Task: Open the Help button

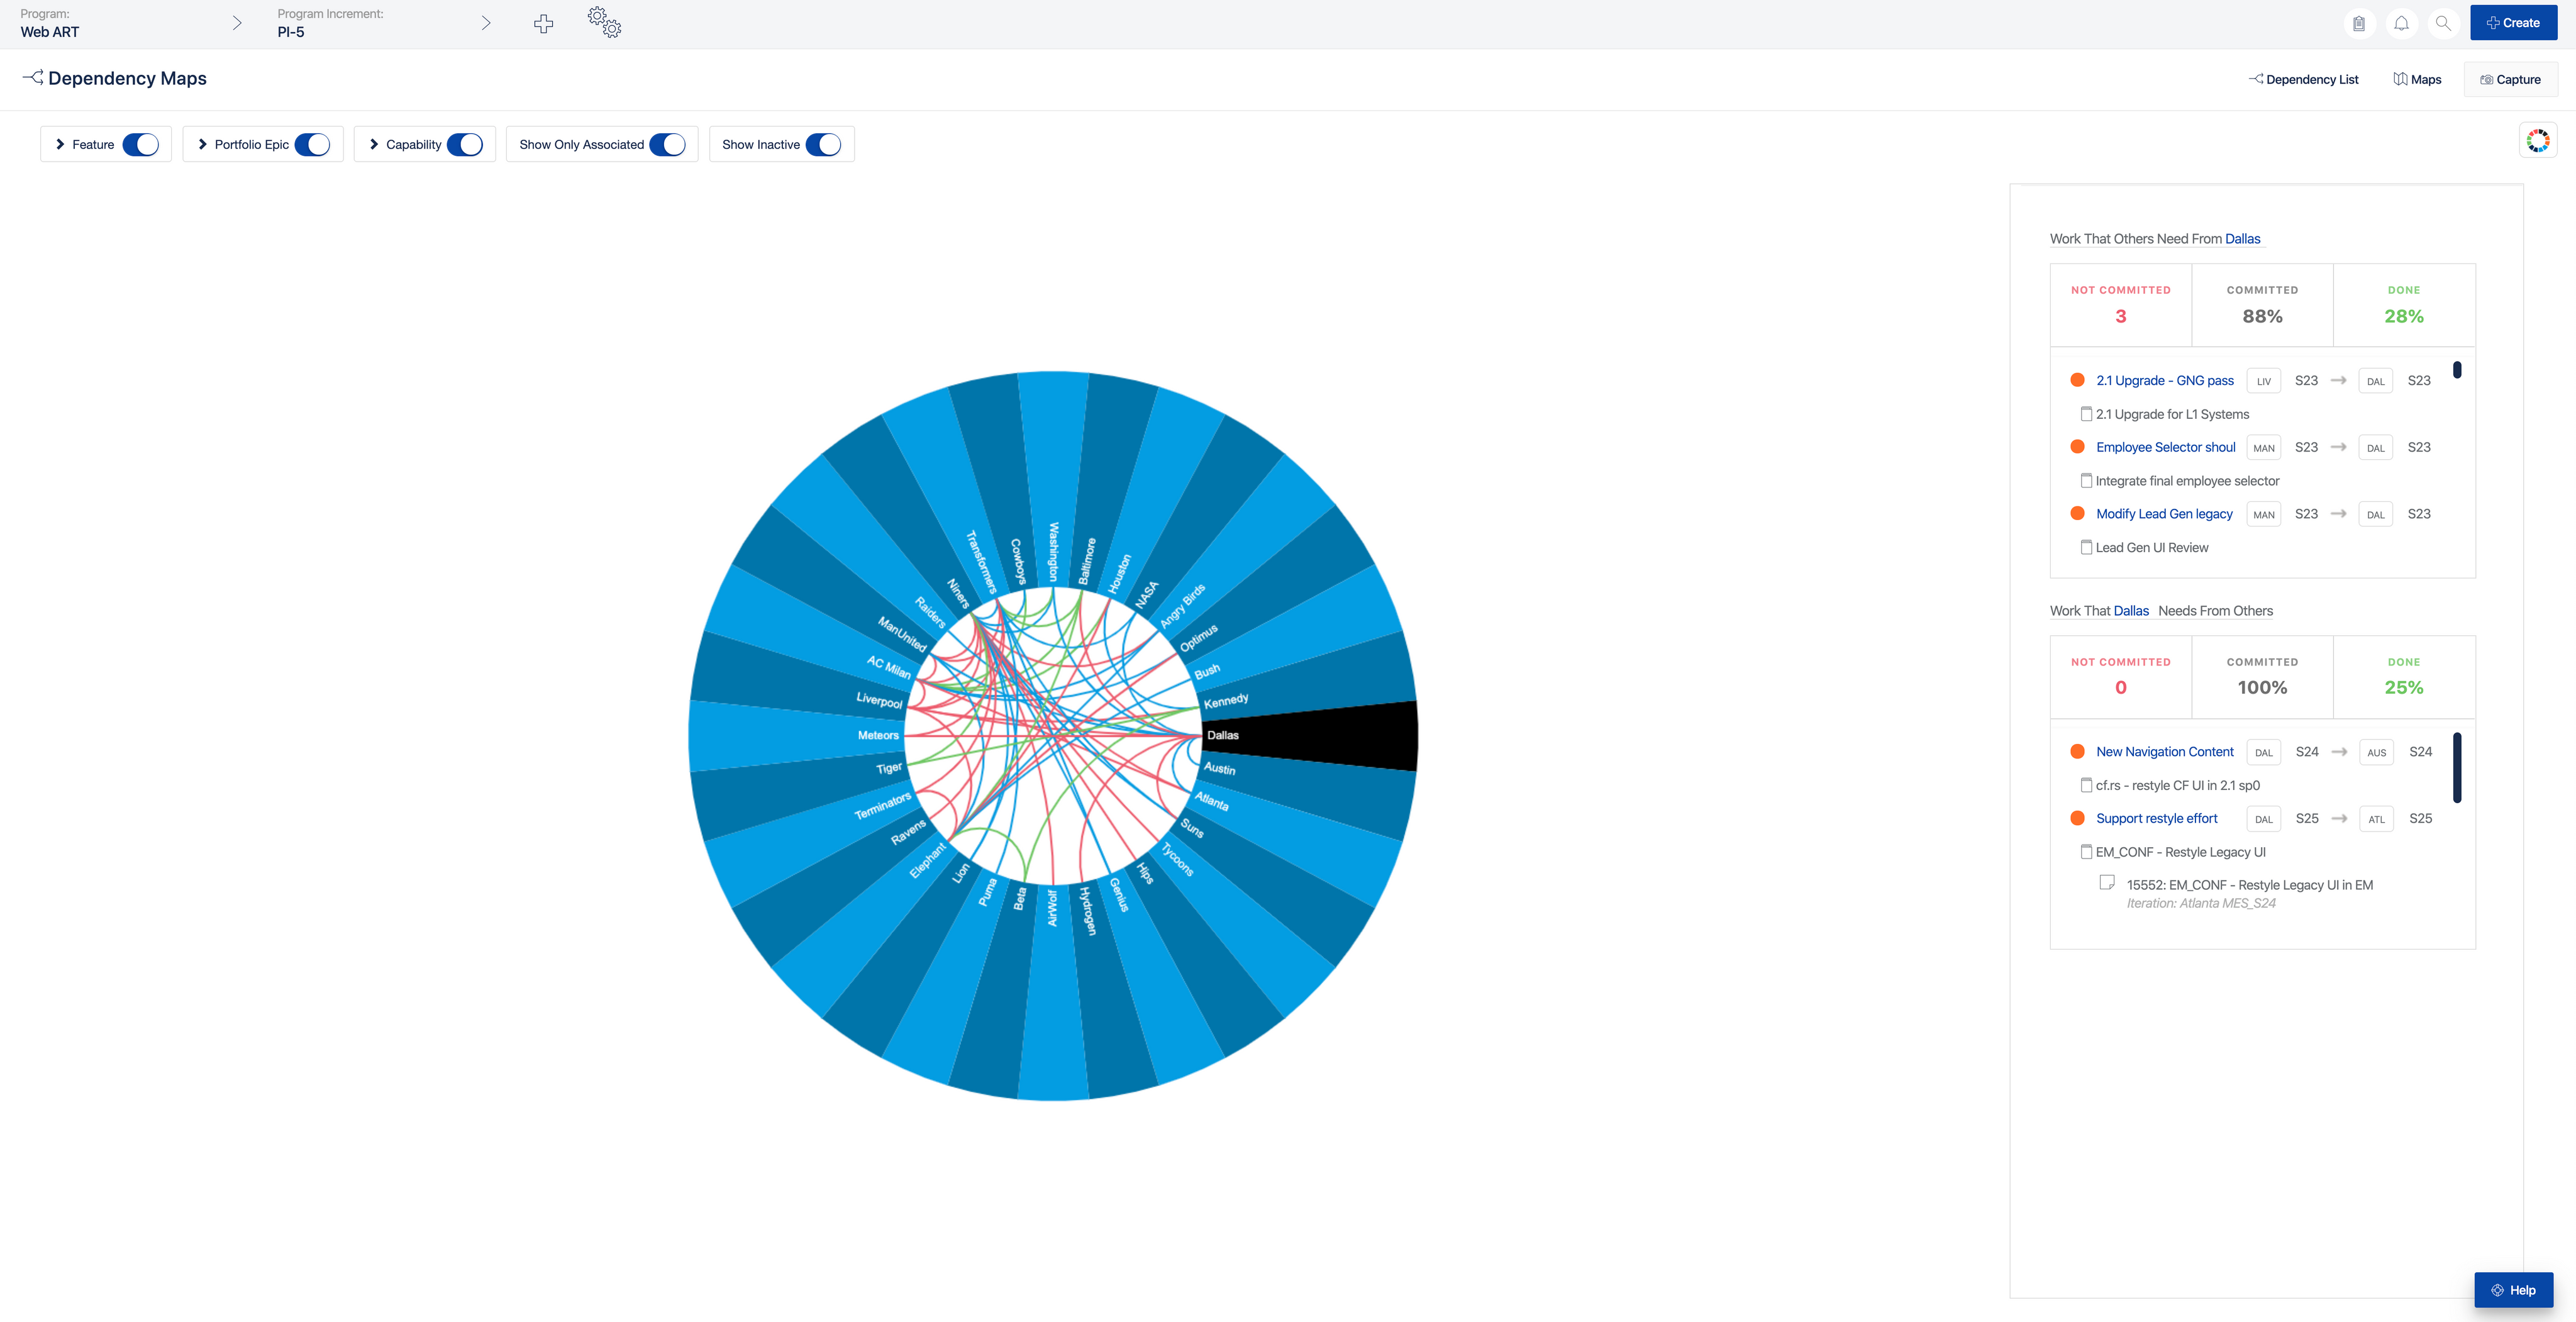Action: click(x=2514, y=1290)
